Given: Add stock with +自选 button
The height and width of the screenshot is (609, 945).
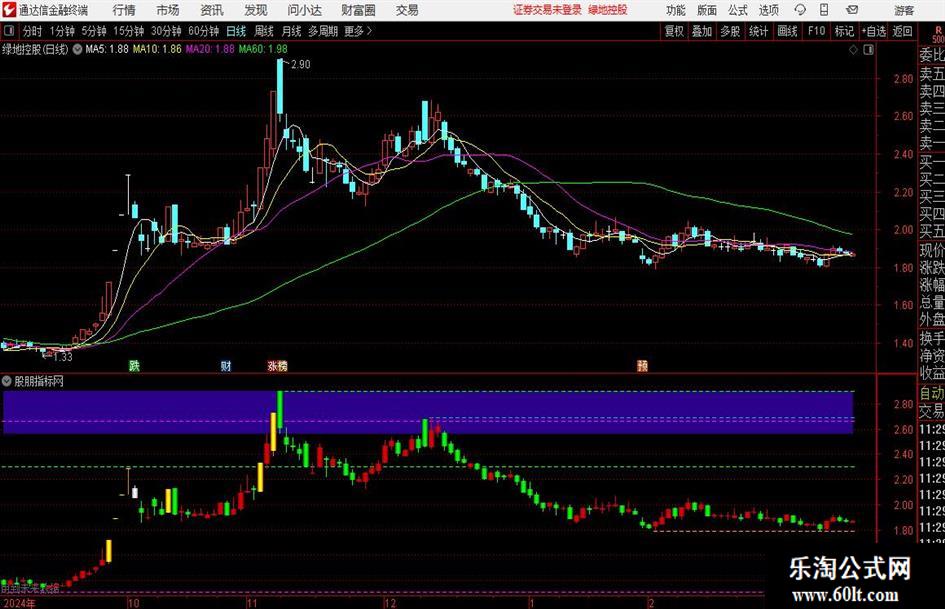Looking at the screenshot, I should 873,31.
